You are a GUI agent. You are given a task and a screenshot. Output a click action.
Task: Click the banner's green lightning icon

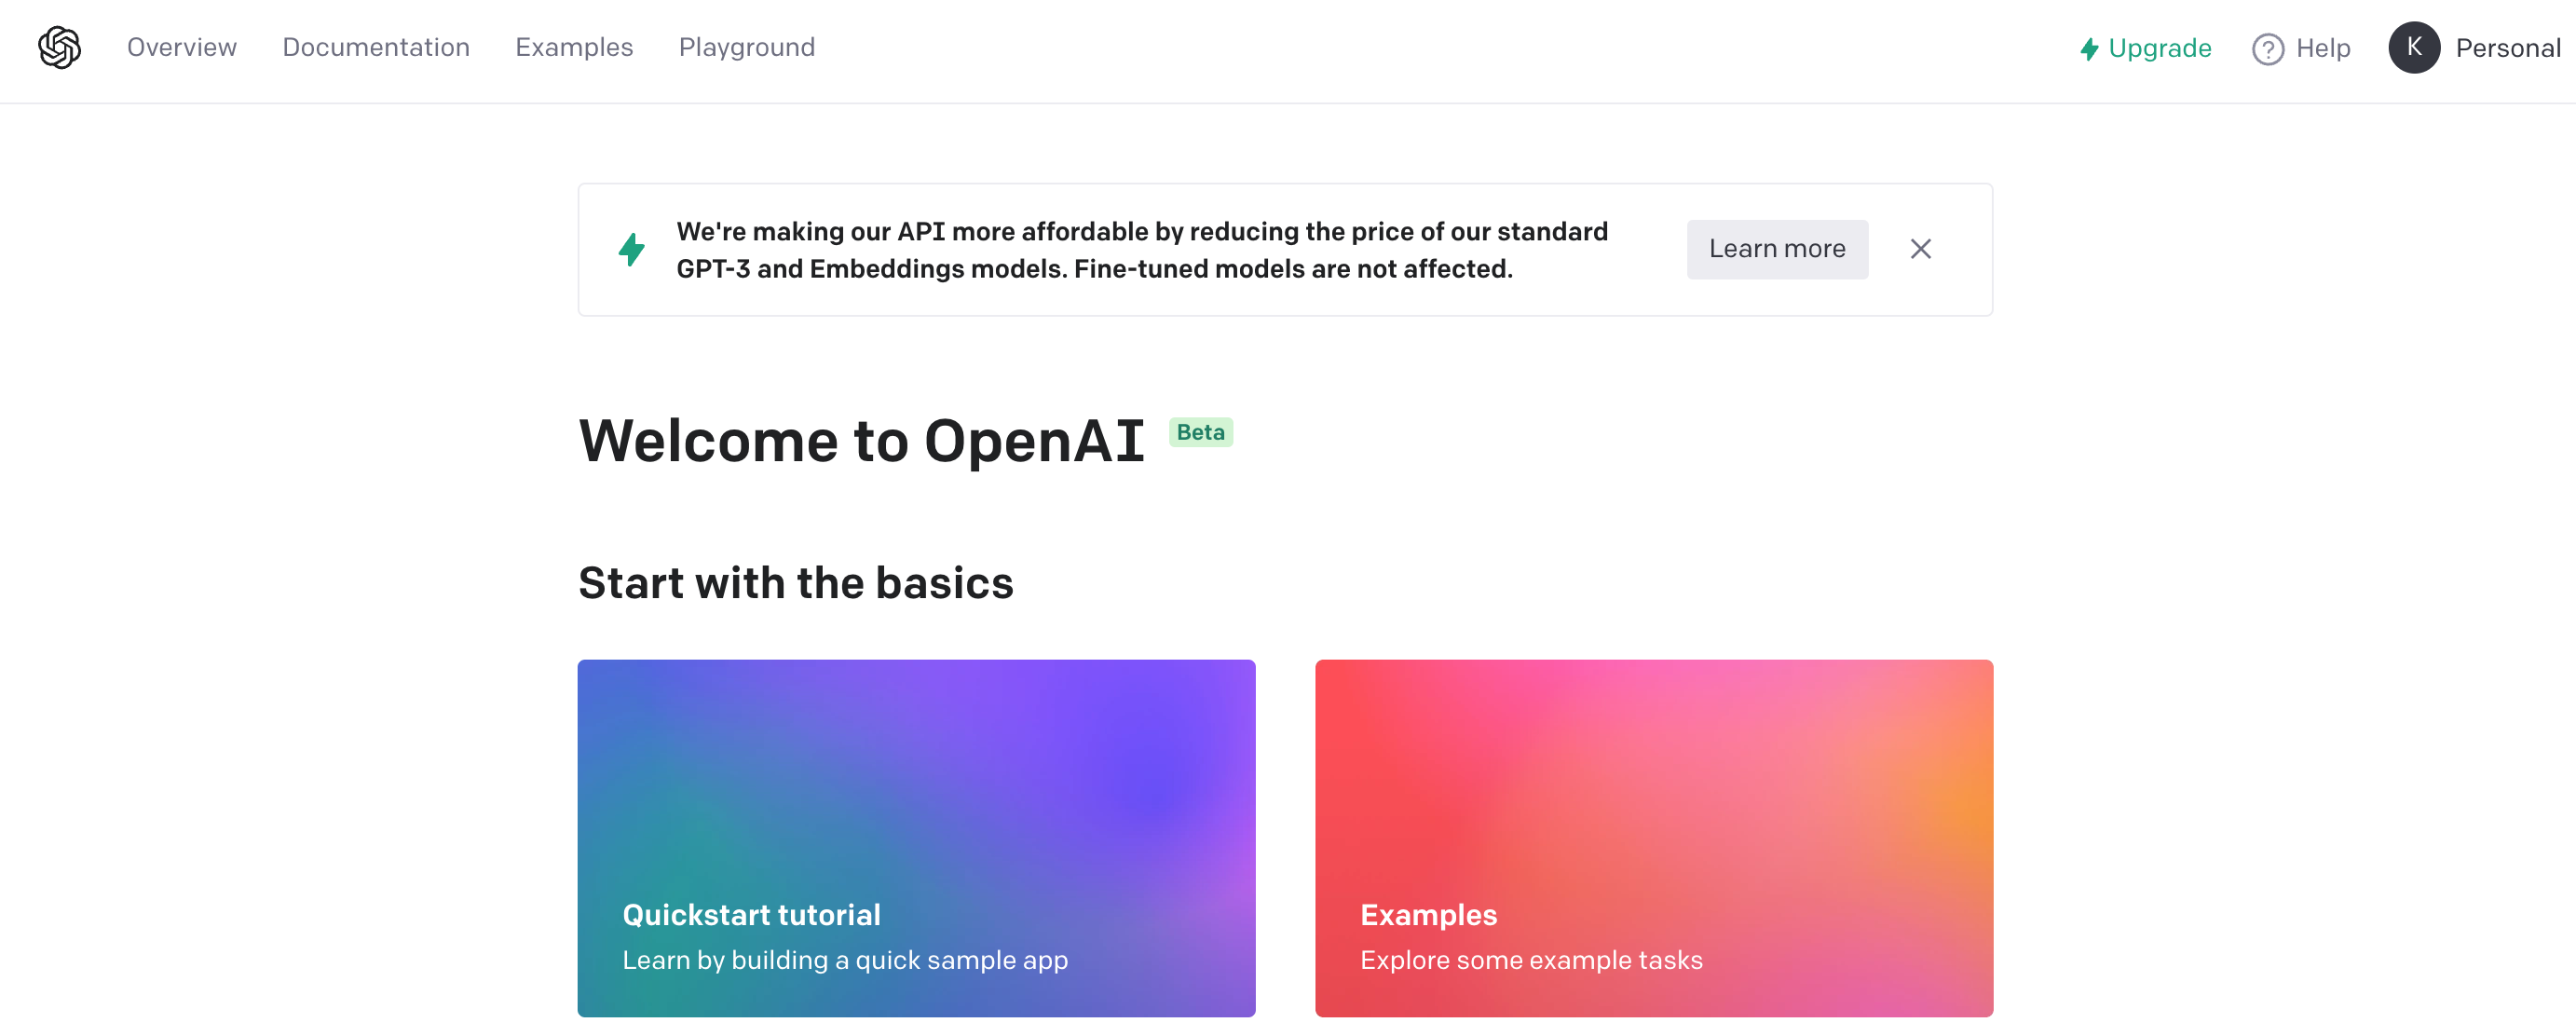pos(631,250)
